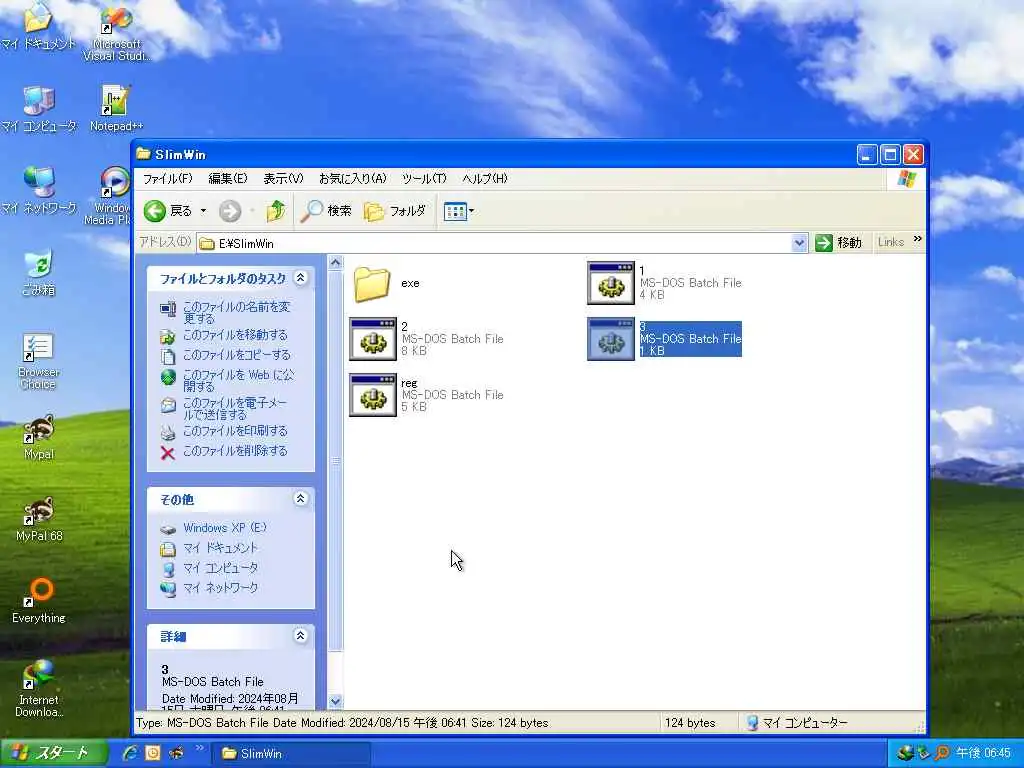The image size is (1024, 768).
Task: Click the side pane scroll up arrow
Action: tap(336, 263)
